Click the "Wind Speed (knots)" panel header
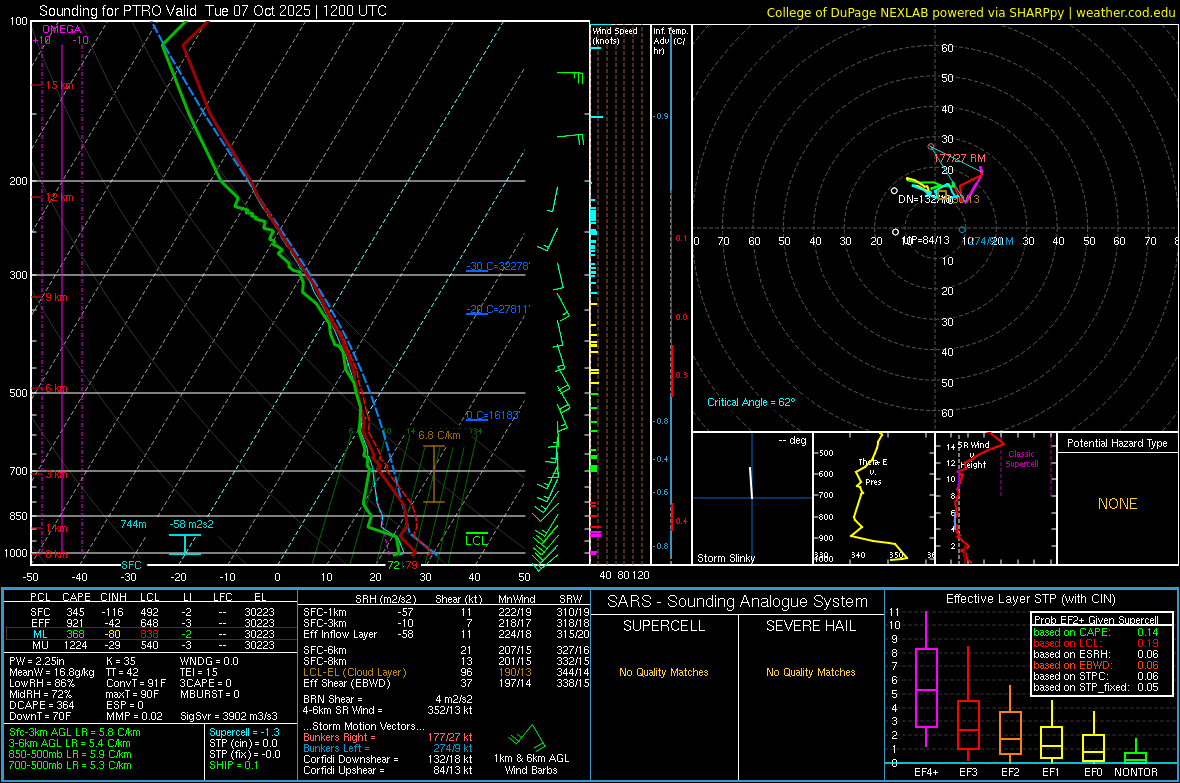1180x783 pixels. click(615, 35)
